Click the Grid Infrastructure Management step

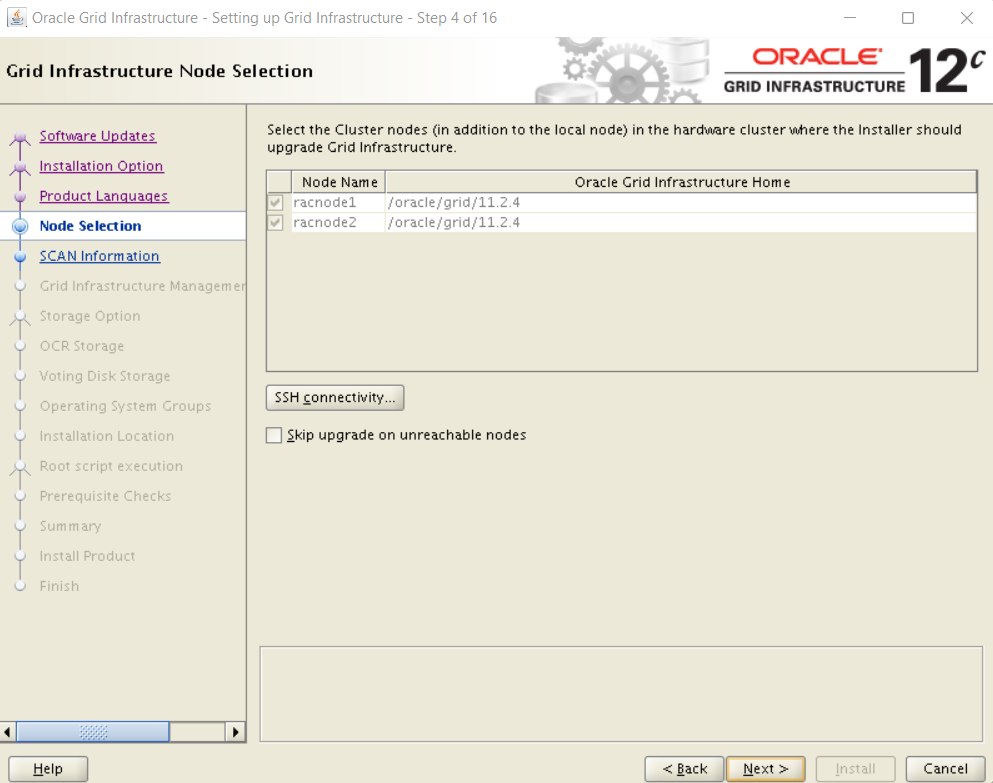[142, 286]
